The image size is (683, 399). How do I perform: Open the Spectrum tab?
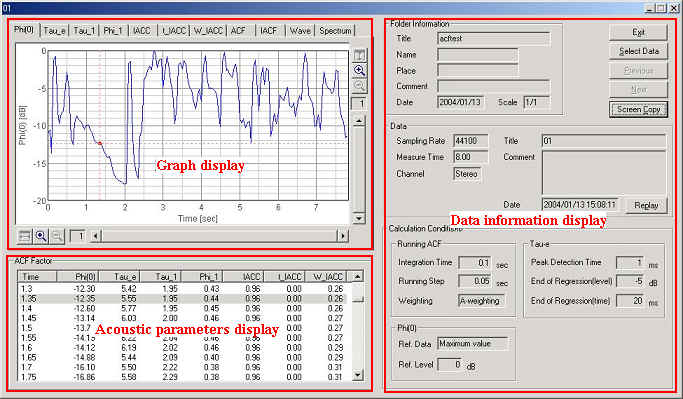[335, 31]
